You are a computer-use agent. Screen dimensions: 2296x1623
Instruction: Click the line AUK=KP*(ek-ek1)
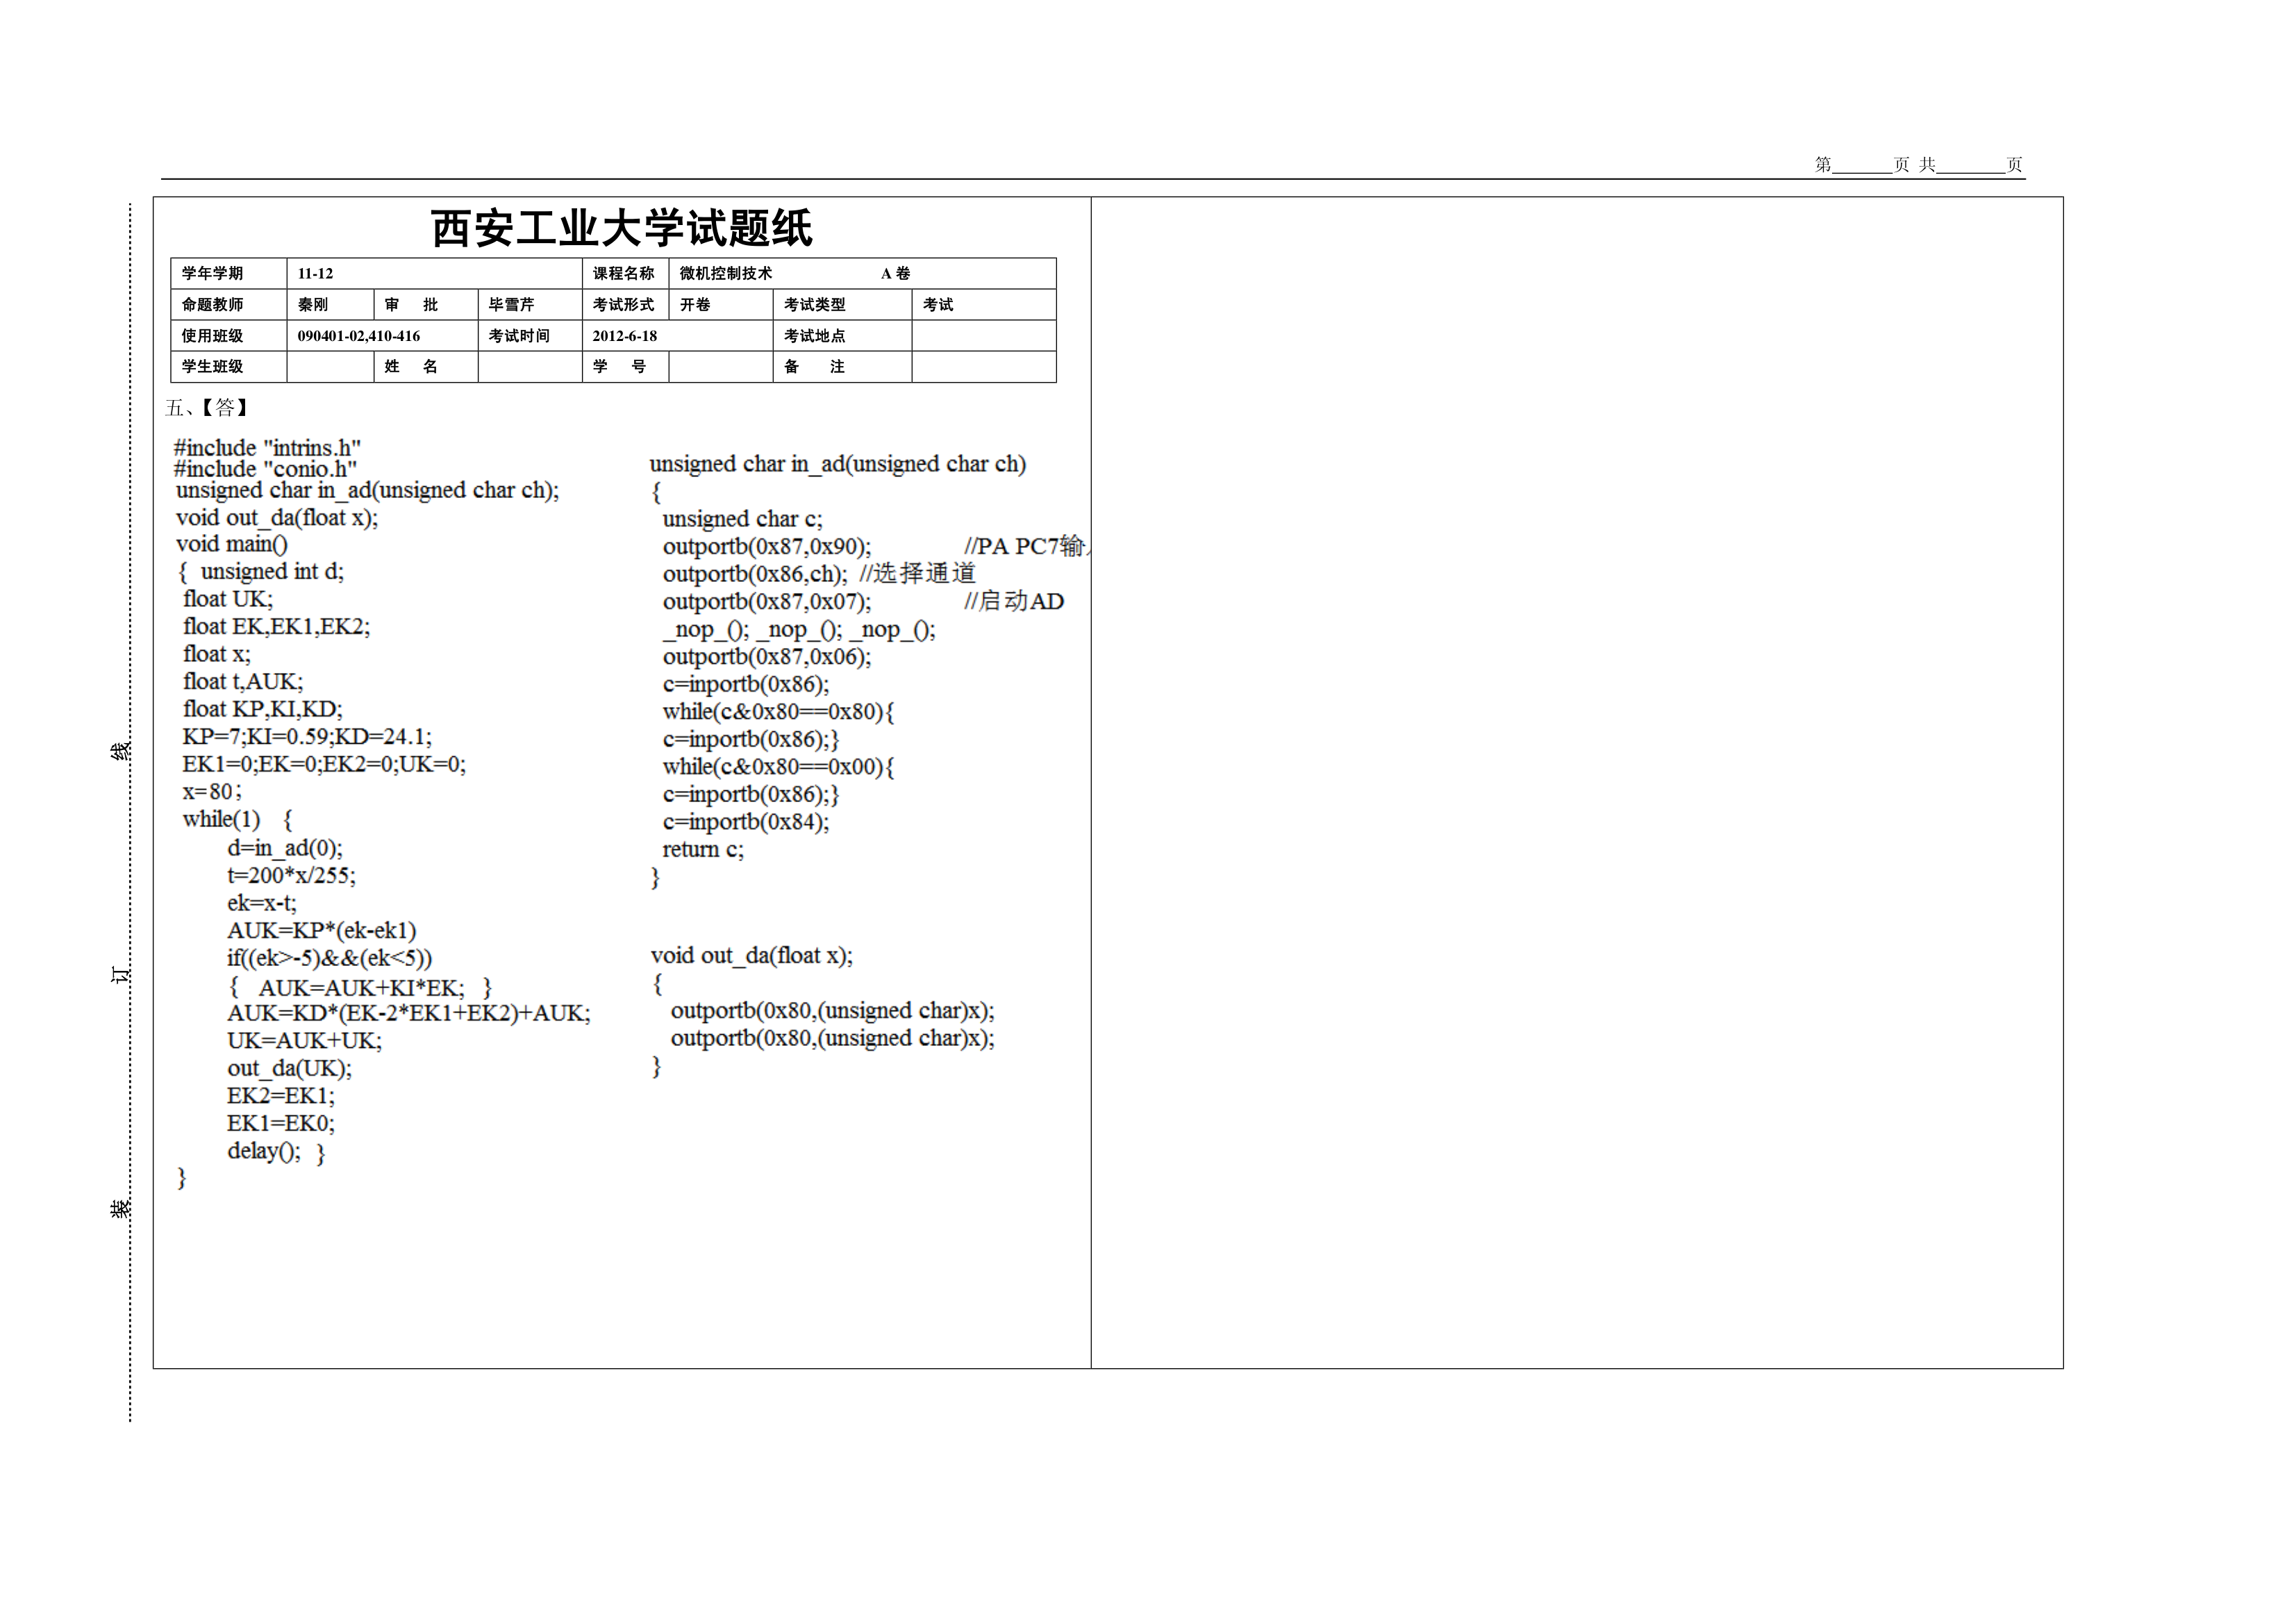tap(322, 931)
